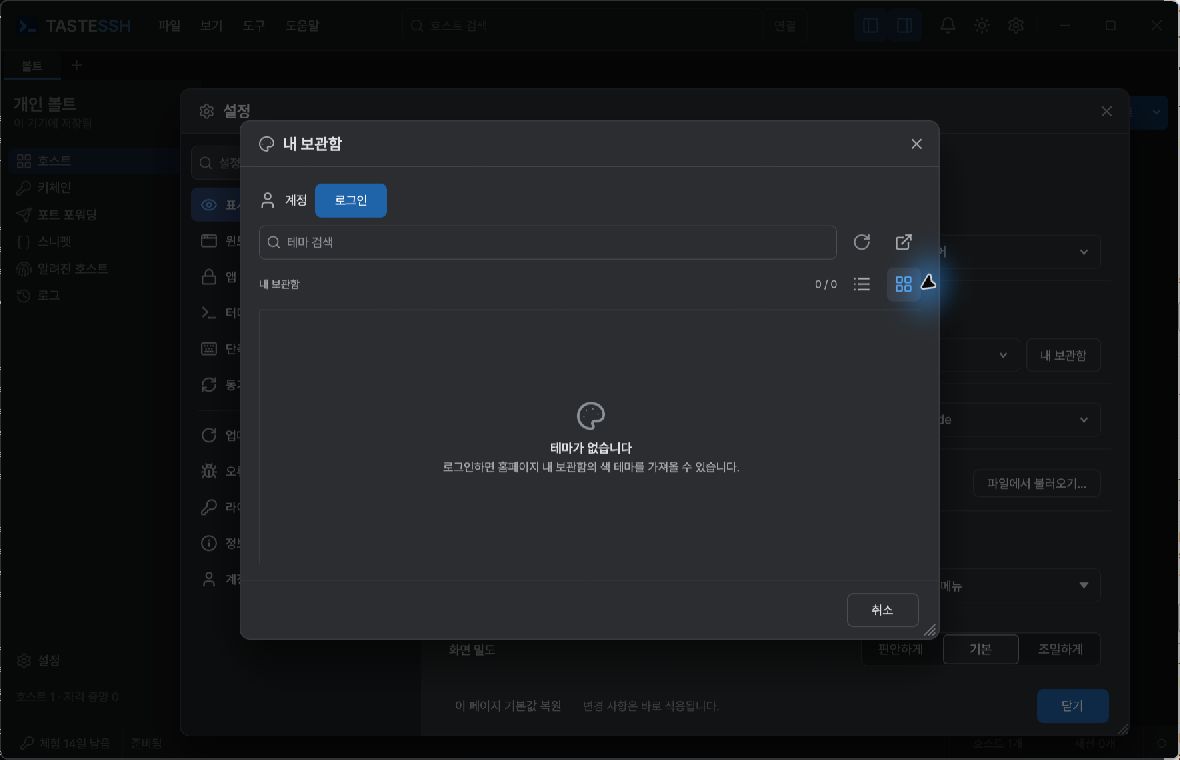Click 파일에서 불러오기... button
The image size is (1180, 760).
click(1036, 483)
